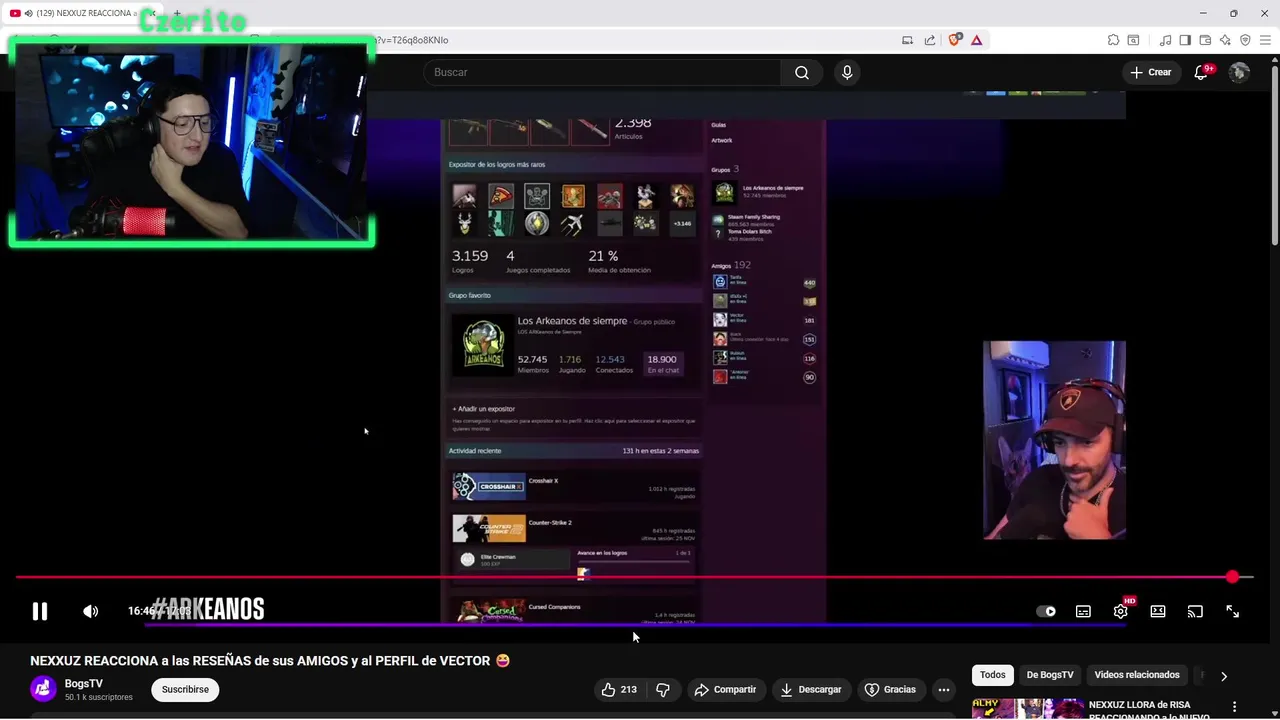The height and width of the screenshot is (720, 1280).
Task: Click Brave Shields lion icon
Action: (x=954, y=40)
